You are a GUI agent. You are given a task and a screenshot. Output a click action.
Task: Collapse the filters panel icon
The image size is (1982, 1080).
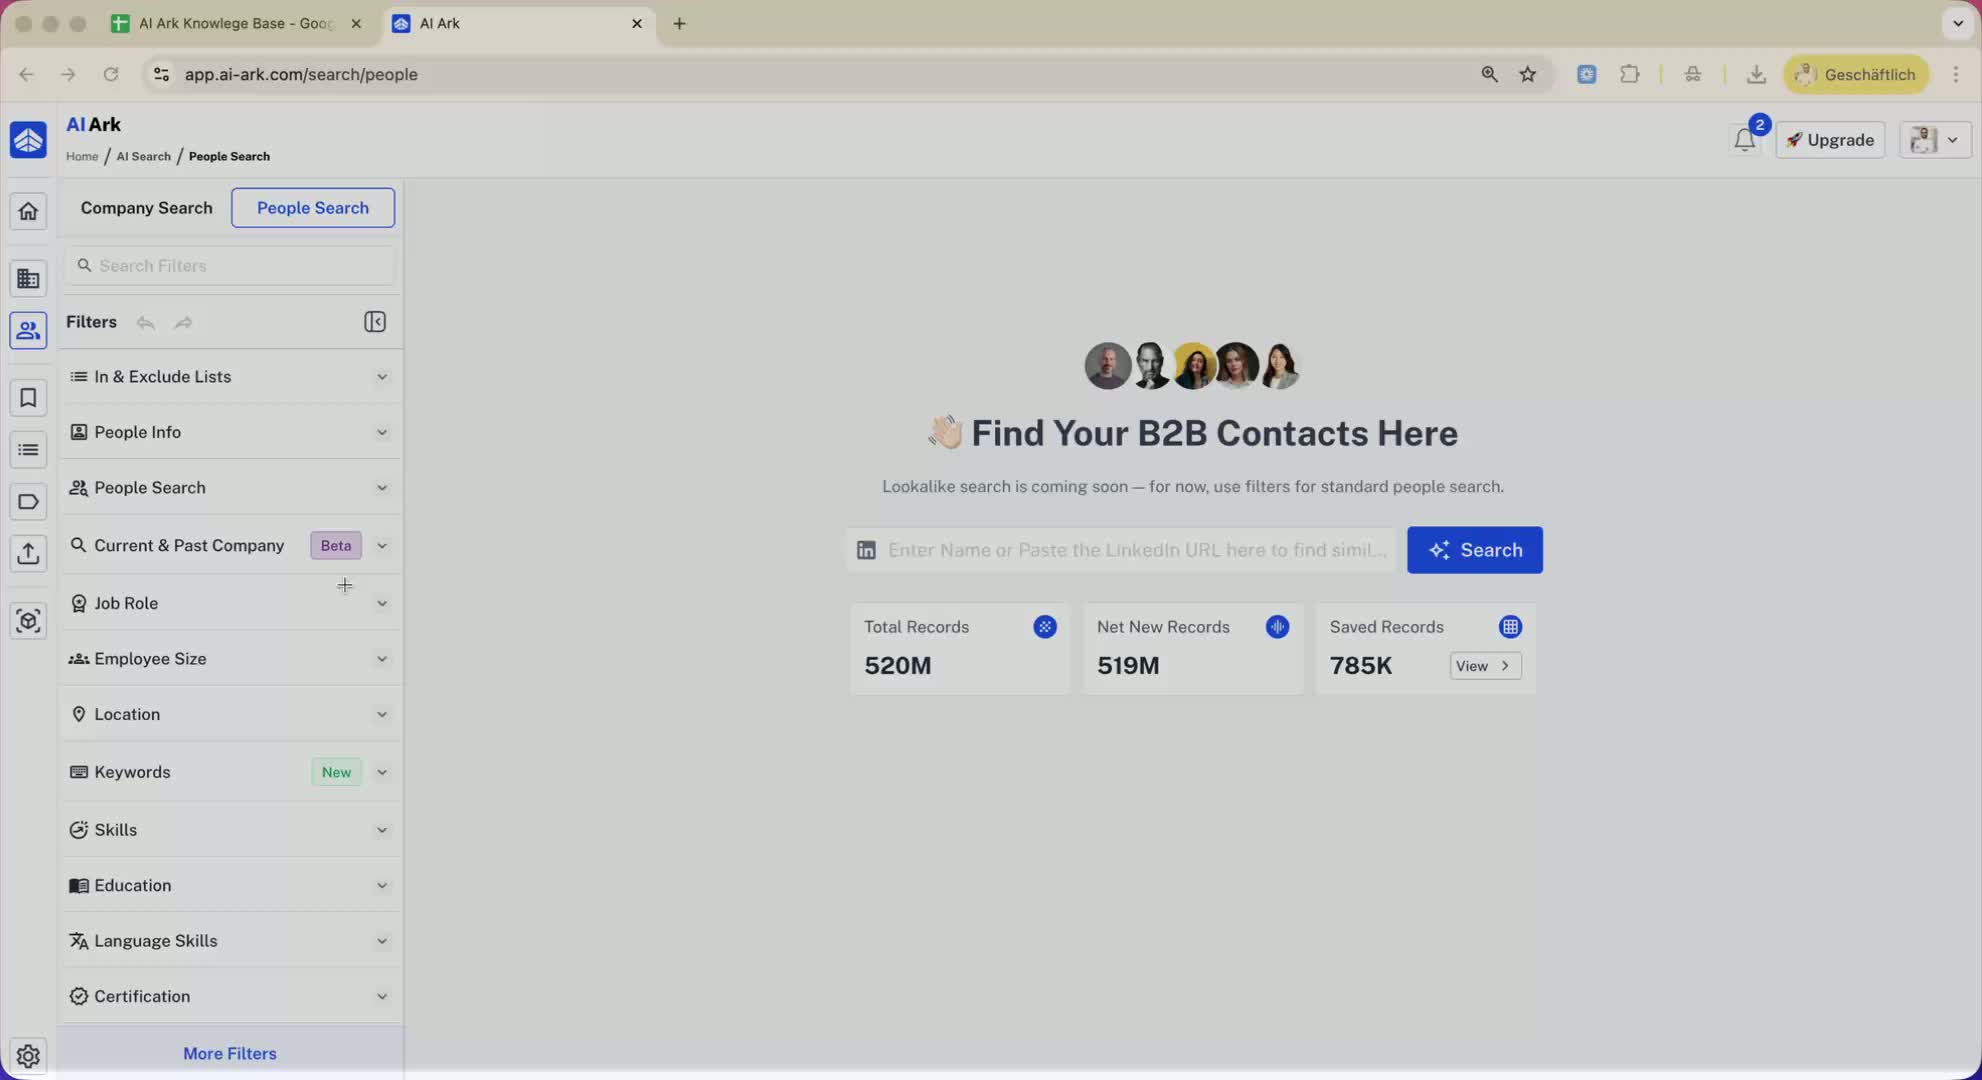375,322
